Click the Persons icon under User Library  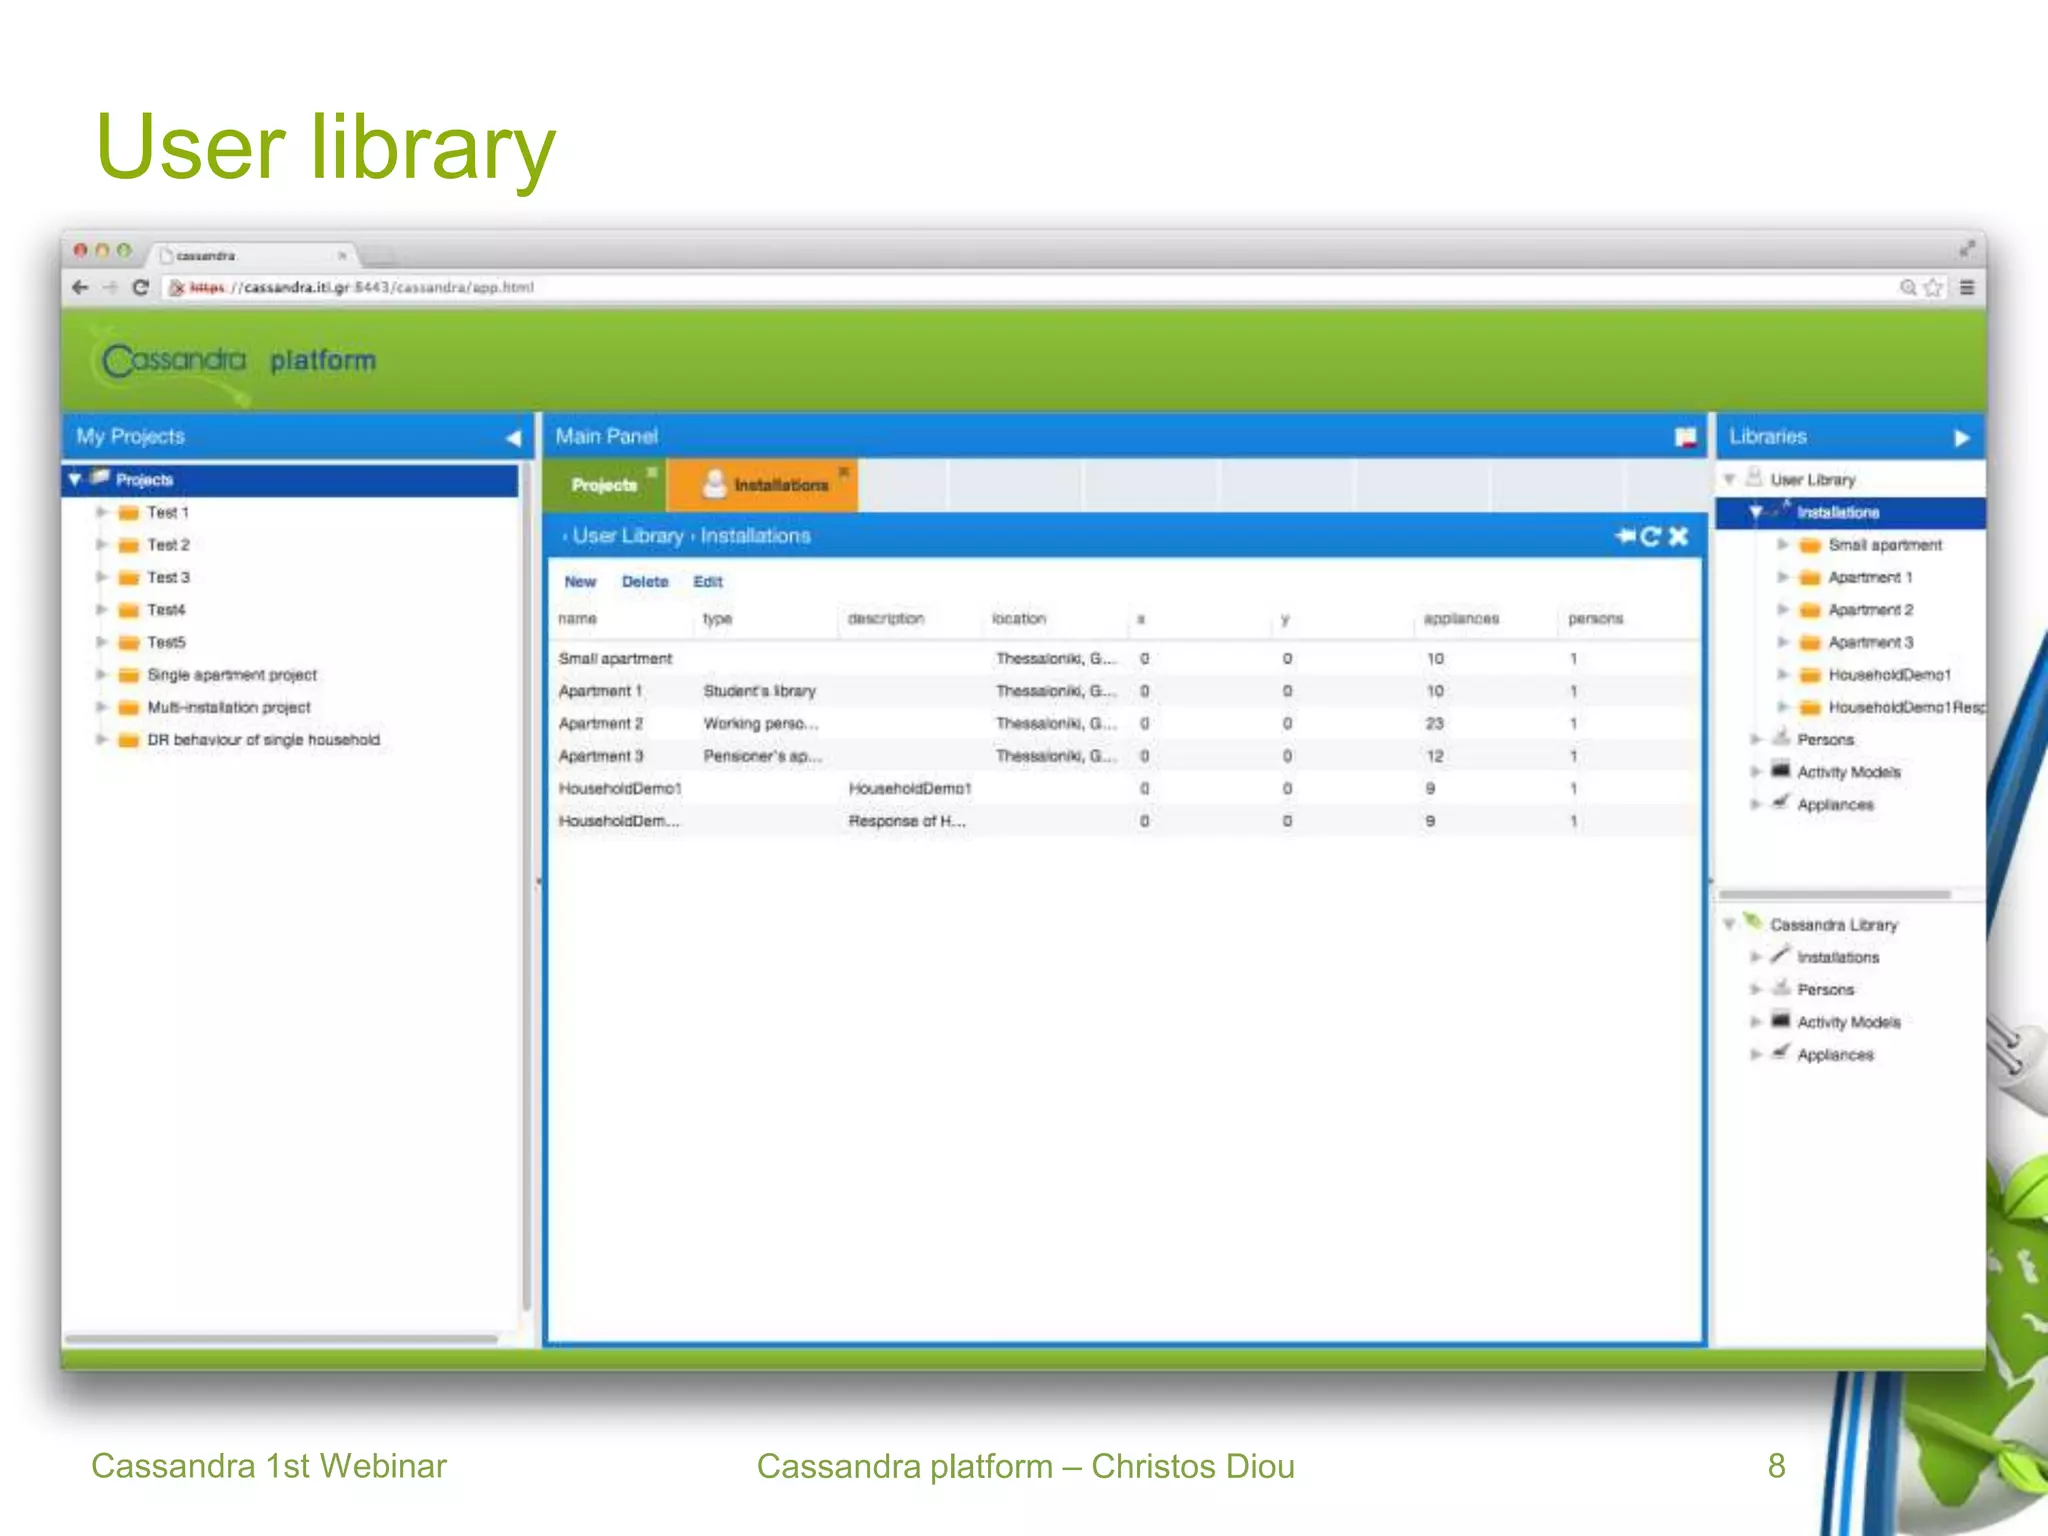coord(1780,739)
